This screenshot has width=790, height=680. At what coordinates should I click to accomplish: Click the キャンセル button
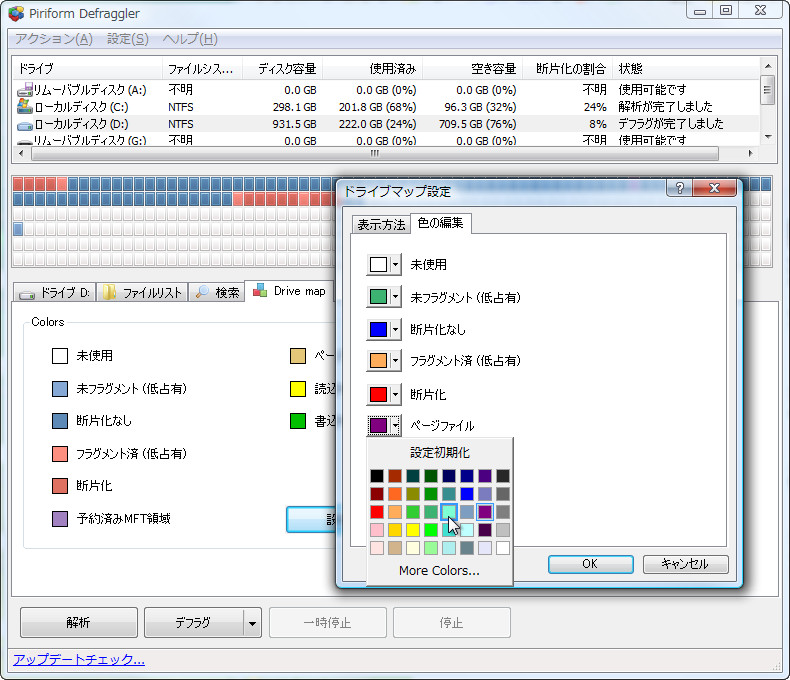(686, 564)
